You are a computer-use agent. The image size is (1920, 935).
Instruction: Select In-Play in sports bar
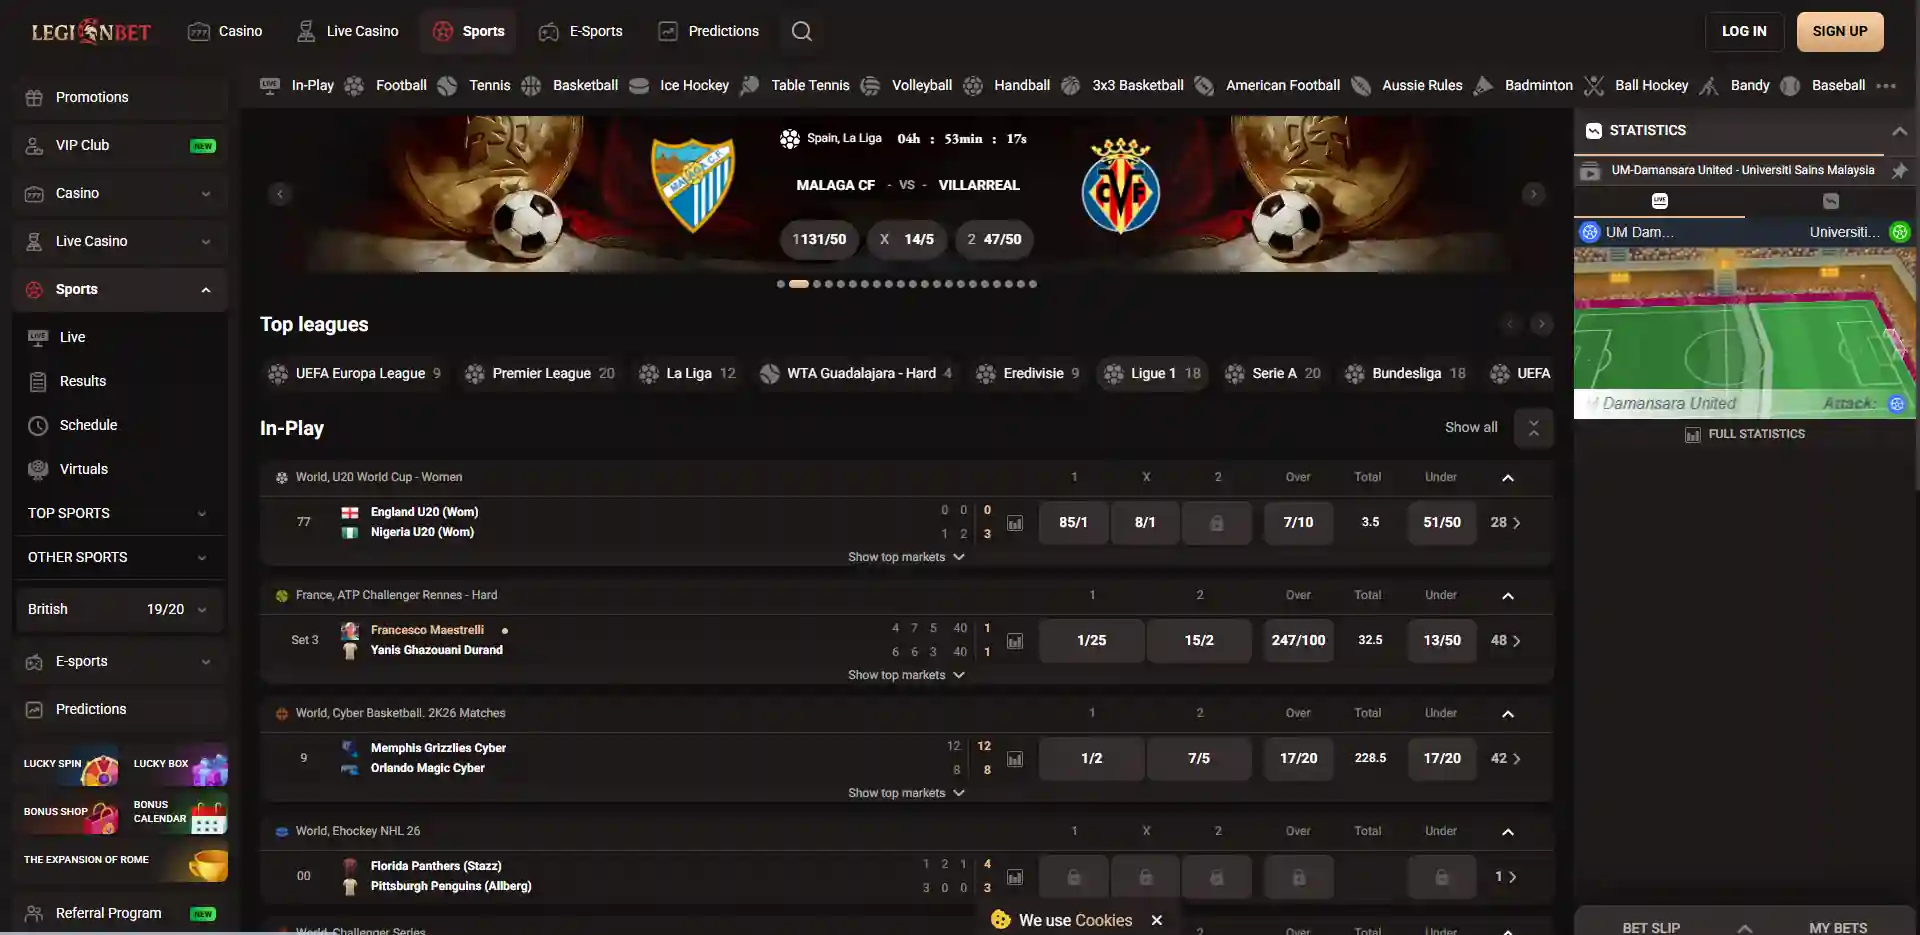(x=297, y=86)
